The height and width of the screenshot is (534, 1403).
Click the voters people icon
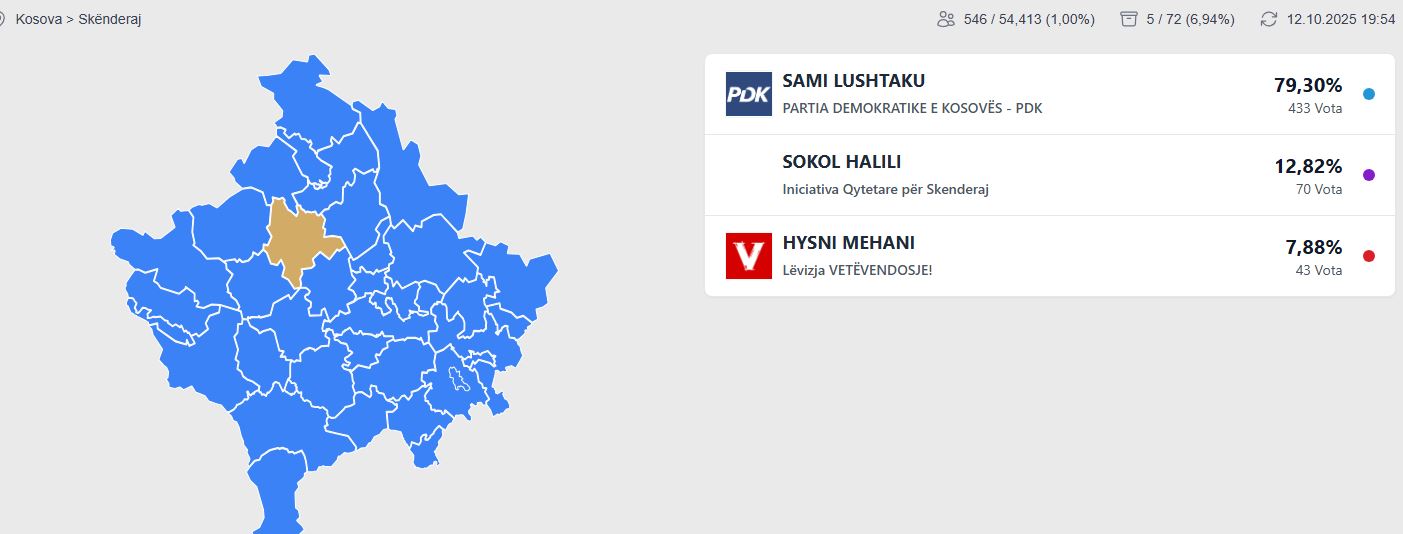946,19
